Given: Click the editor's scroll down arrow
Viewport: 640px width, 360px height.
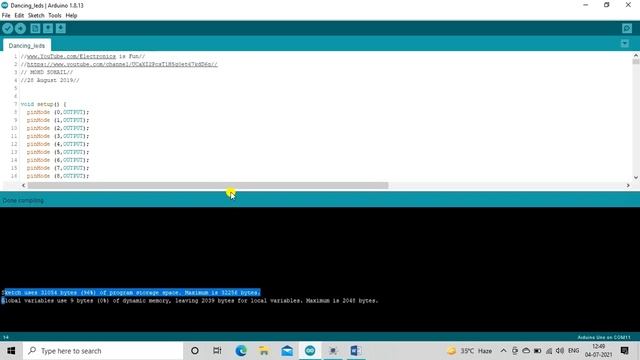Looking at the screenshot, I should (636, 178).
